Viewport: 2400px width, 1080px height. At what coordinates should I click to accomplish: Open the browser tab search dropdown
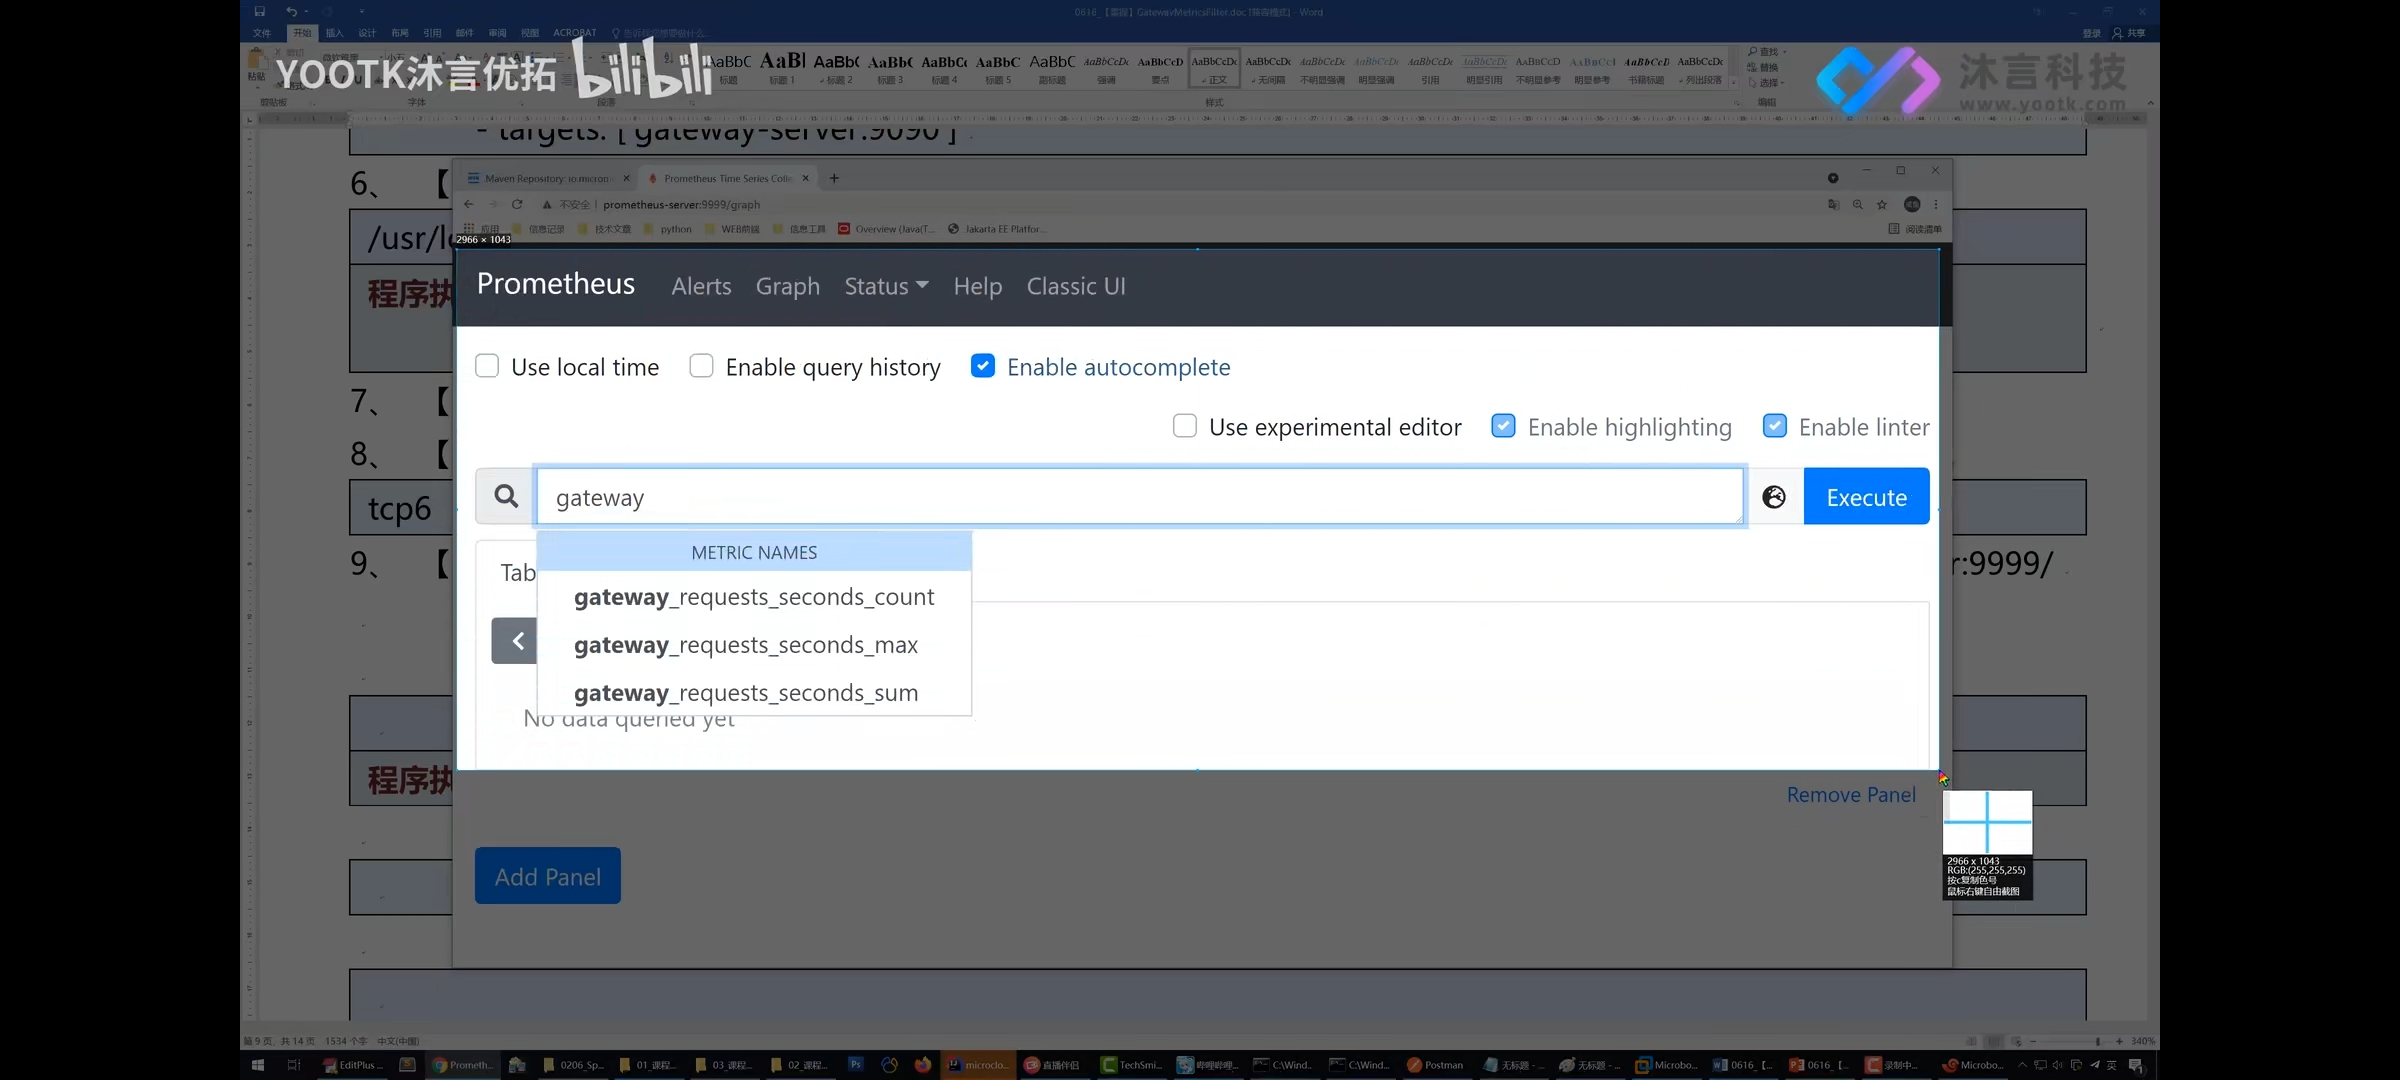click(1833, 178)
